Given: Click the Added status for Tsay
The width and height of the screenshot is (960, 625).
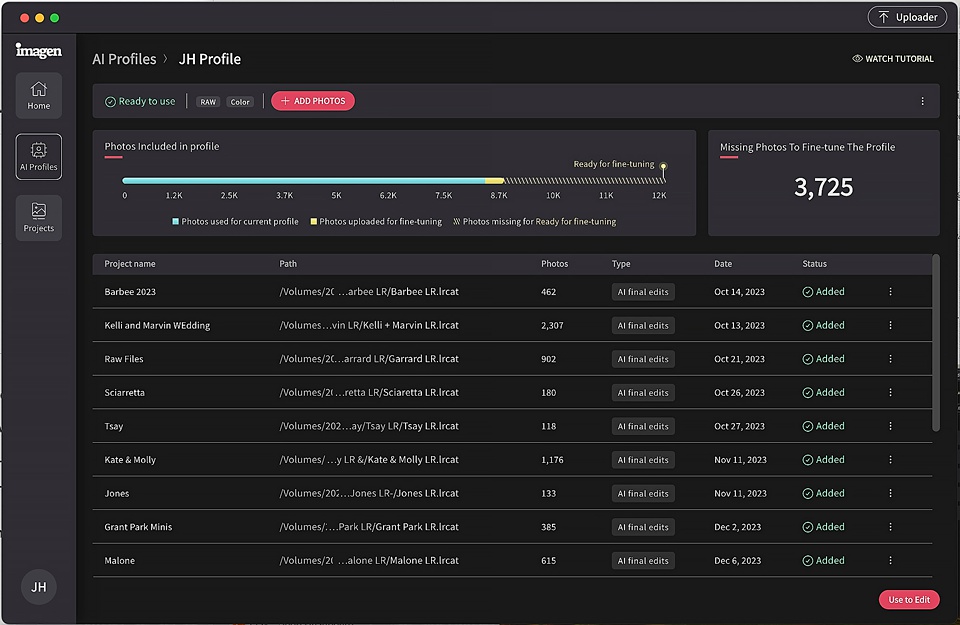Looking at the screenshot, I should (x=823, y=426).
